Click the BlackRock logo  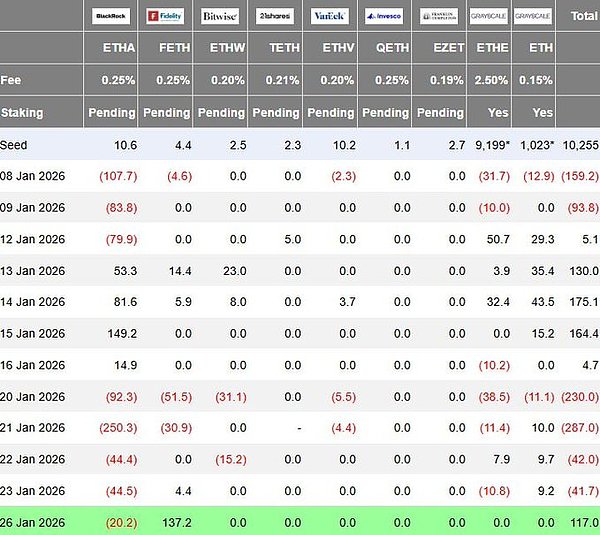pos(111,16)
